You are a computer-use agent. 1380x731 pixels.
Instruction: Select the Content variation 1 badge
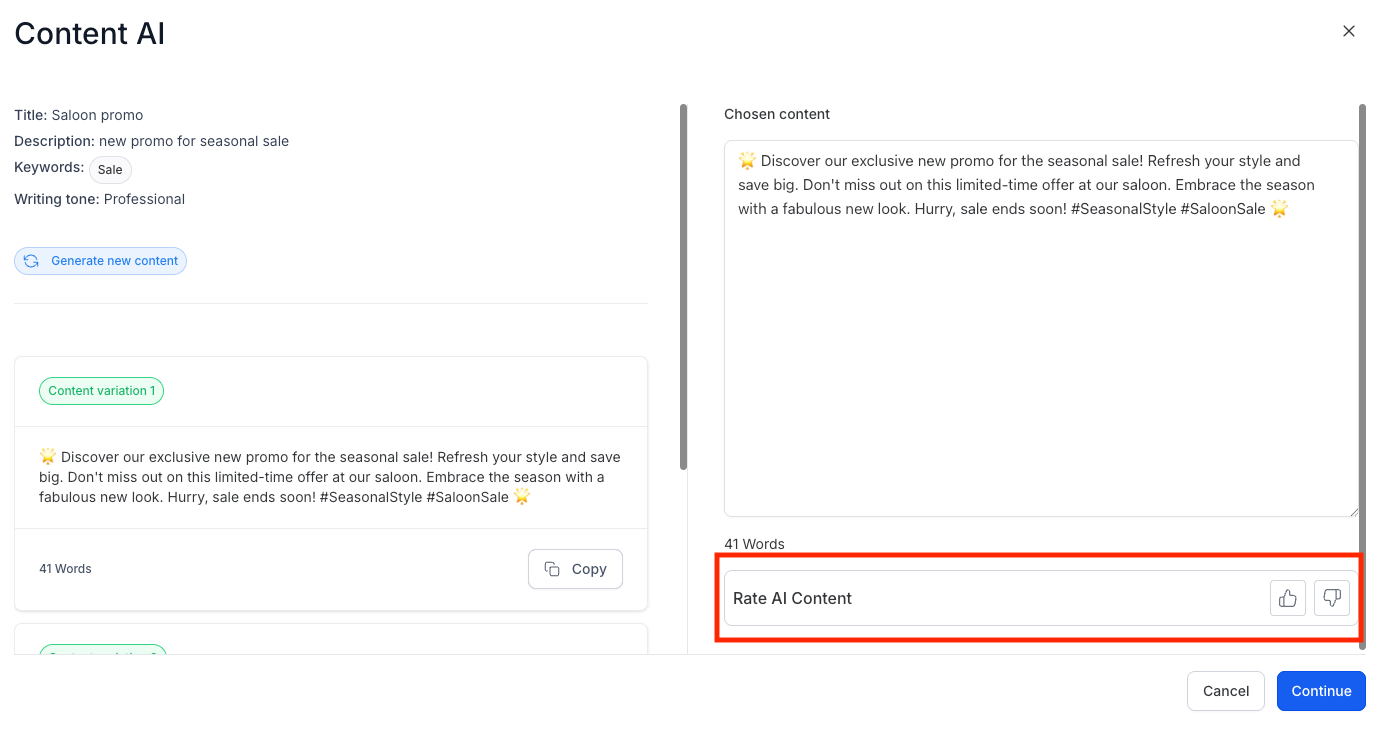(101, 391)
